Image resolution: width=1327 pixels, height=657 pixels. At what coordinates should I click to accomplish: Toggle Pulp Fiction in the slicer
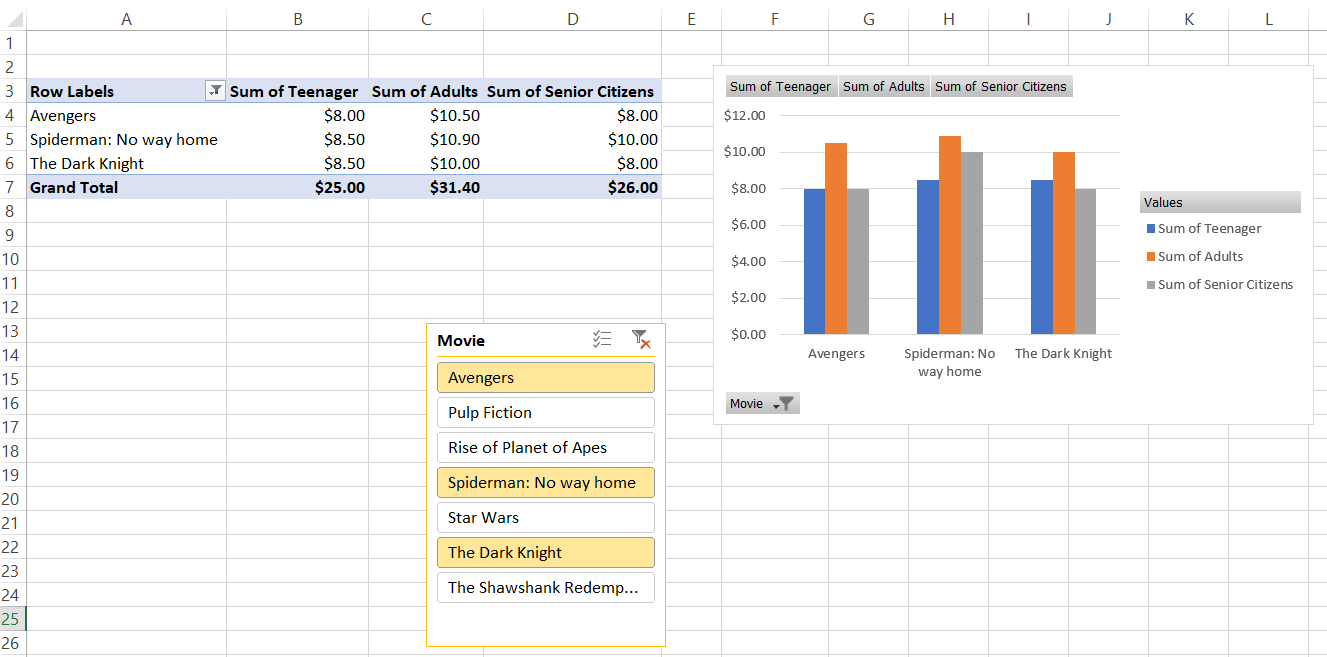pos(545,413)
